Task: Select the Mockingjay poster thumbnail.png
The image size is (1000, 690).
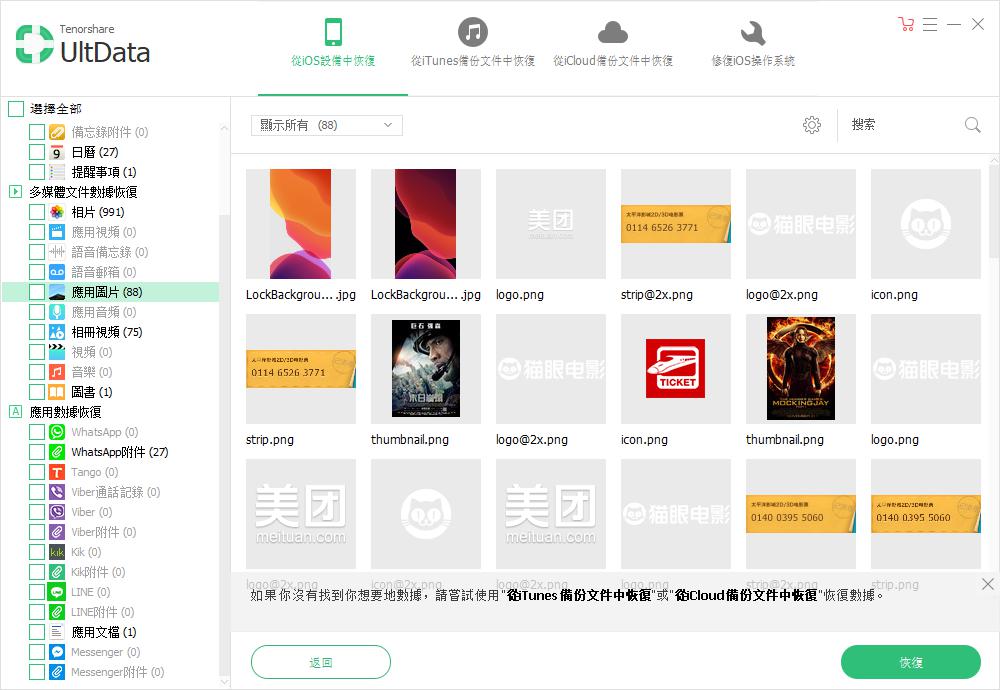Action: [800, 369]
